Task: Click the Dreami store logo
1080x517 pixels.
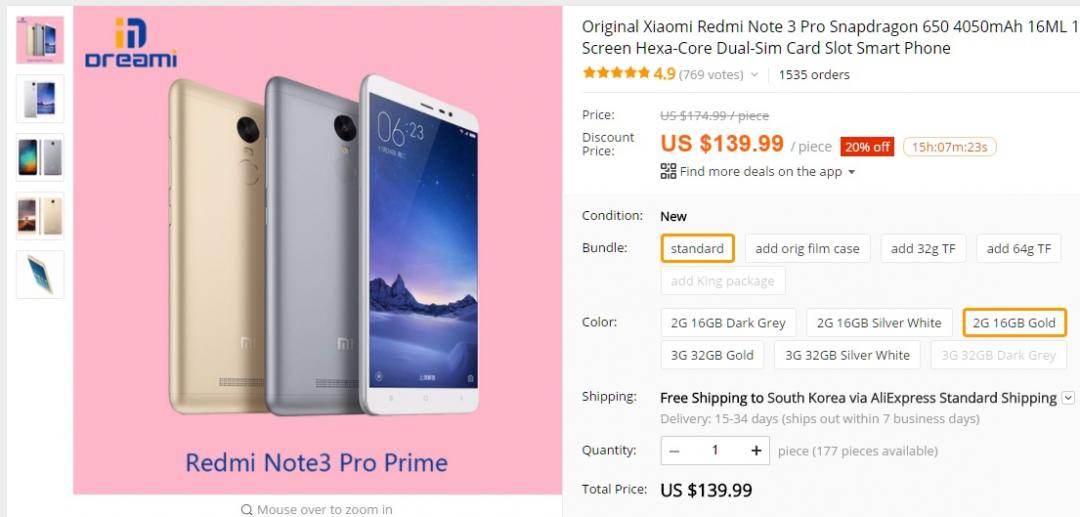Action: coord(131,44)
